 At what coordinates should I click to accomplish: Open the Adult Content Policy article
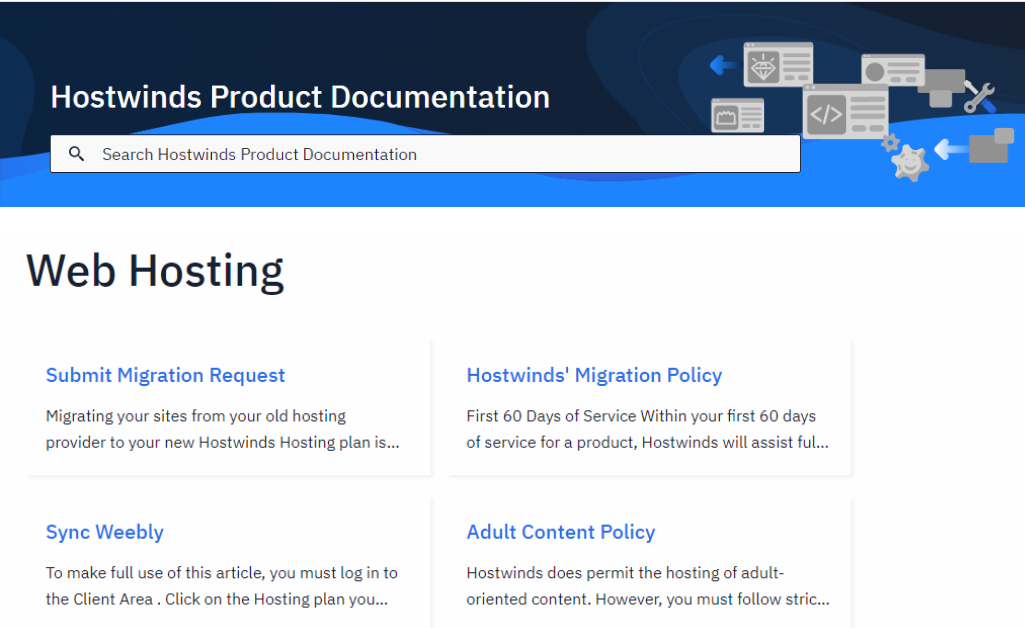(561, 532)
